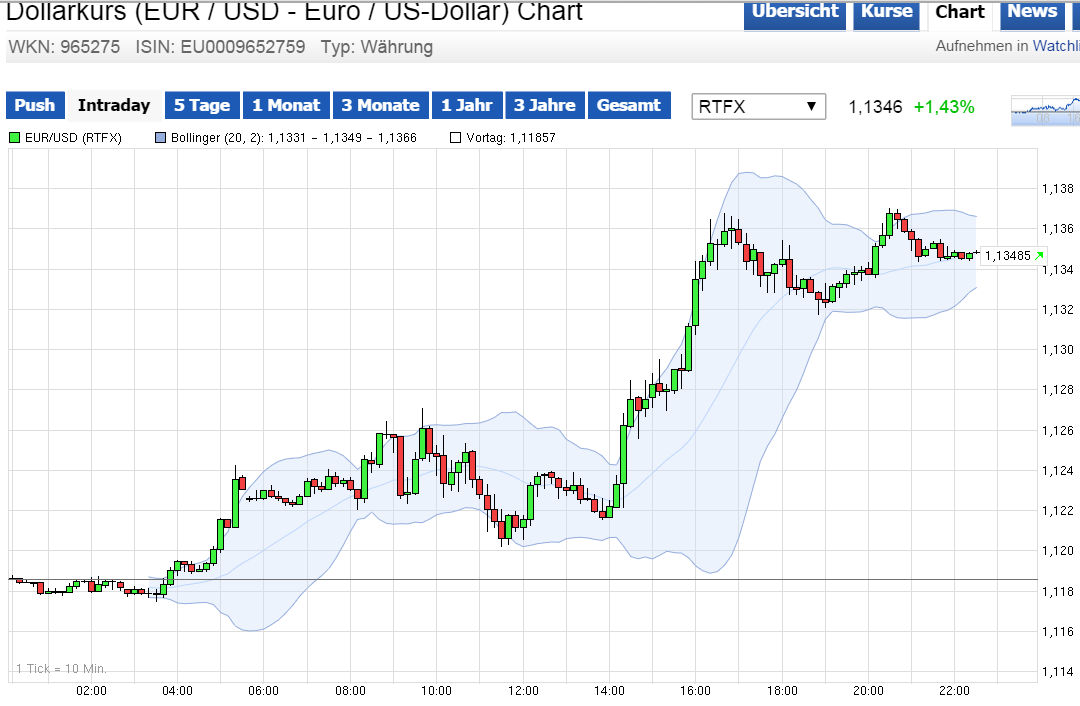1080x706 pixels.
Task: Switch to the News tab
Action: coord(1032,12)
